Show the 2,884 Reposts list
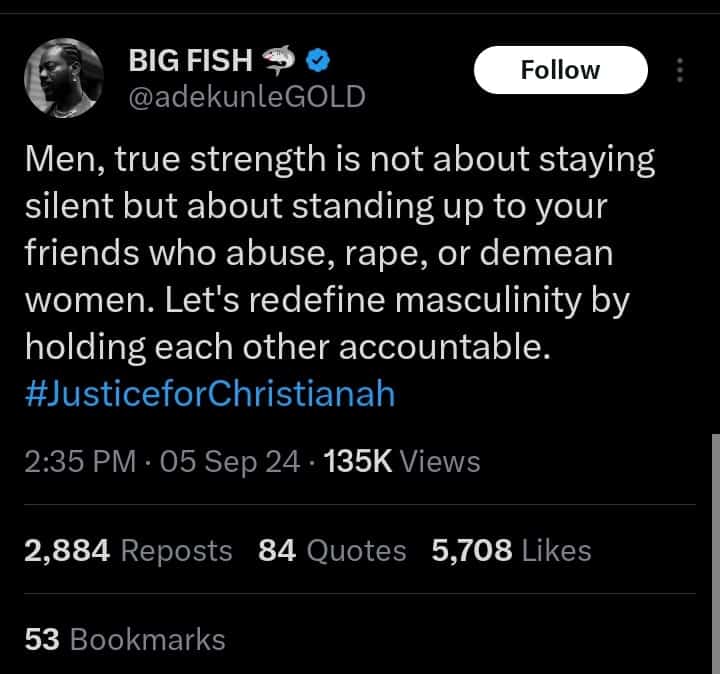 click(128, 550)
